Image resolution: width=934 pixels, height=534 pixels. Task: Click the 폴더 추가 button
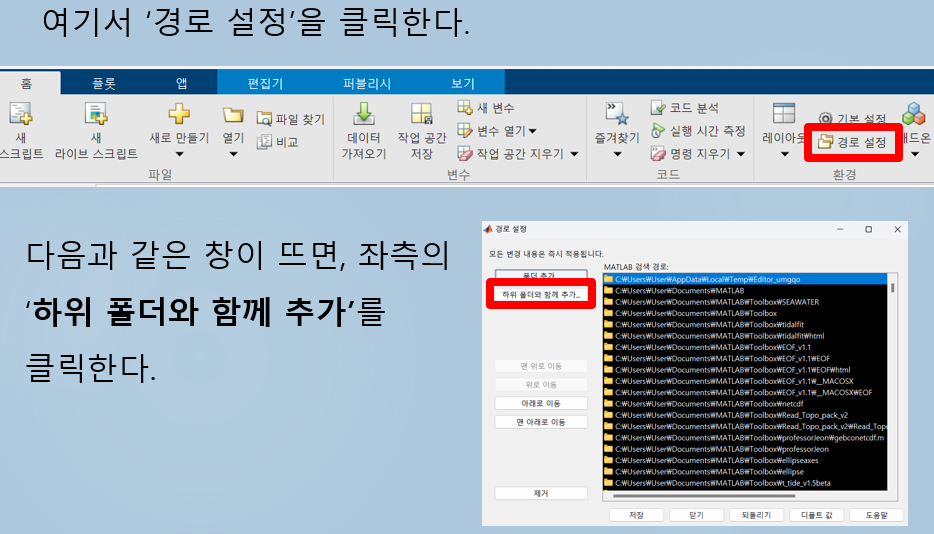coord(541,275)
